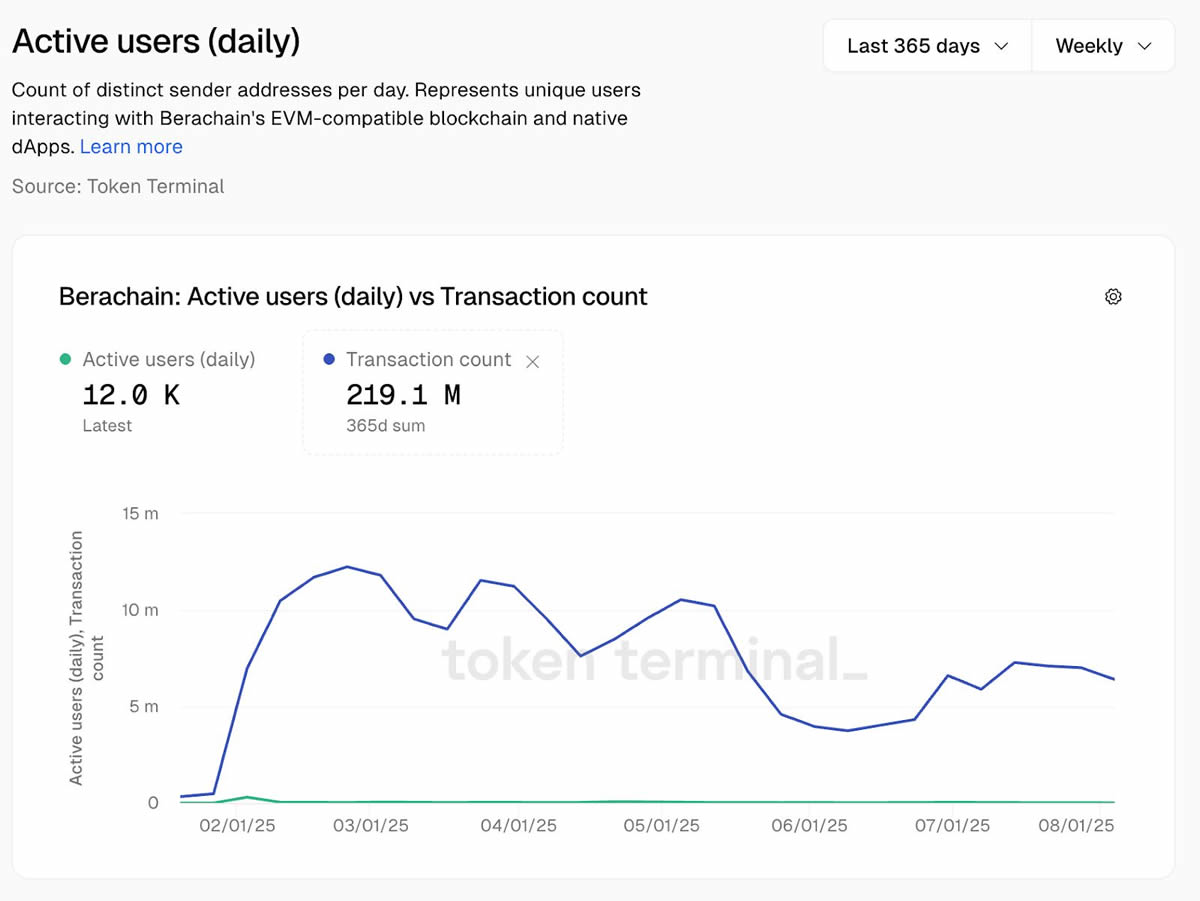Open the chart settings gear icon
The width and height of the screenshot is (1200, 901).
[1113, 297]
